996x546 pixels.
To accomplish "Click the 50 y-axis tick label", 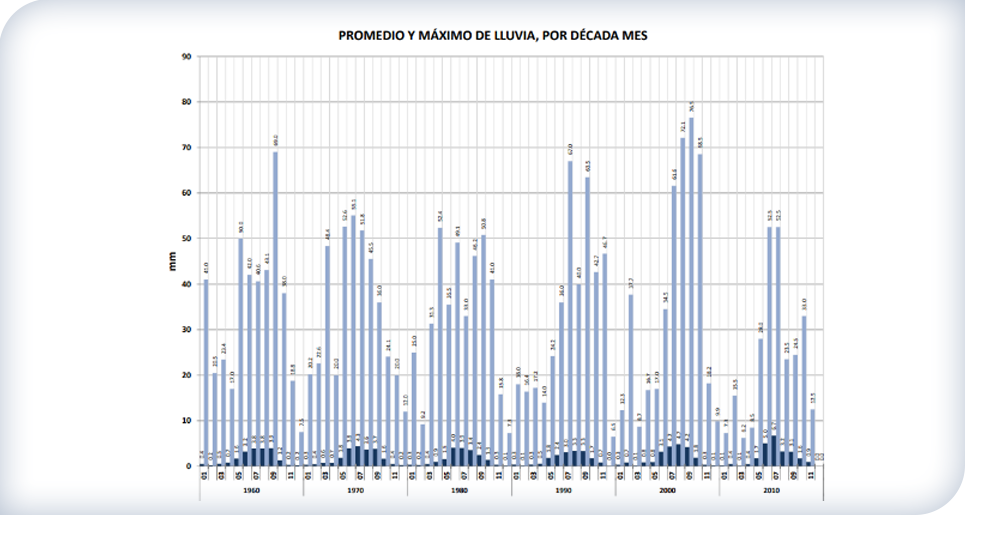I will pyautogui.click(x=187, y=238).
